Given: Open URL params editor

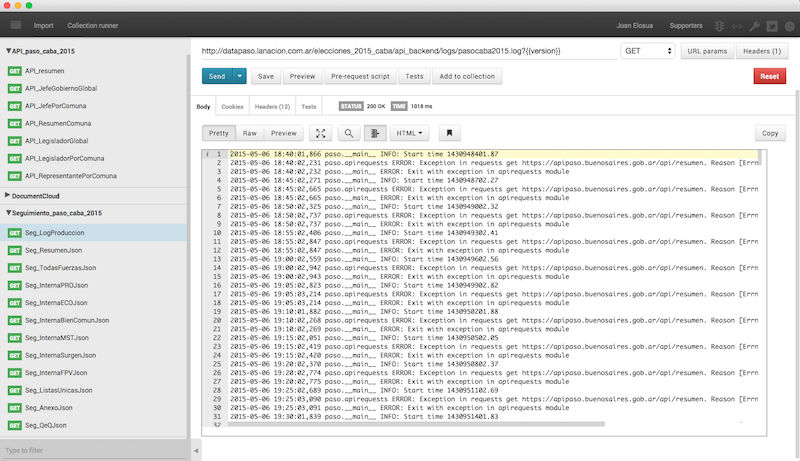Looking at the screenshot, I should pos(707,51).
